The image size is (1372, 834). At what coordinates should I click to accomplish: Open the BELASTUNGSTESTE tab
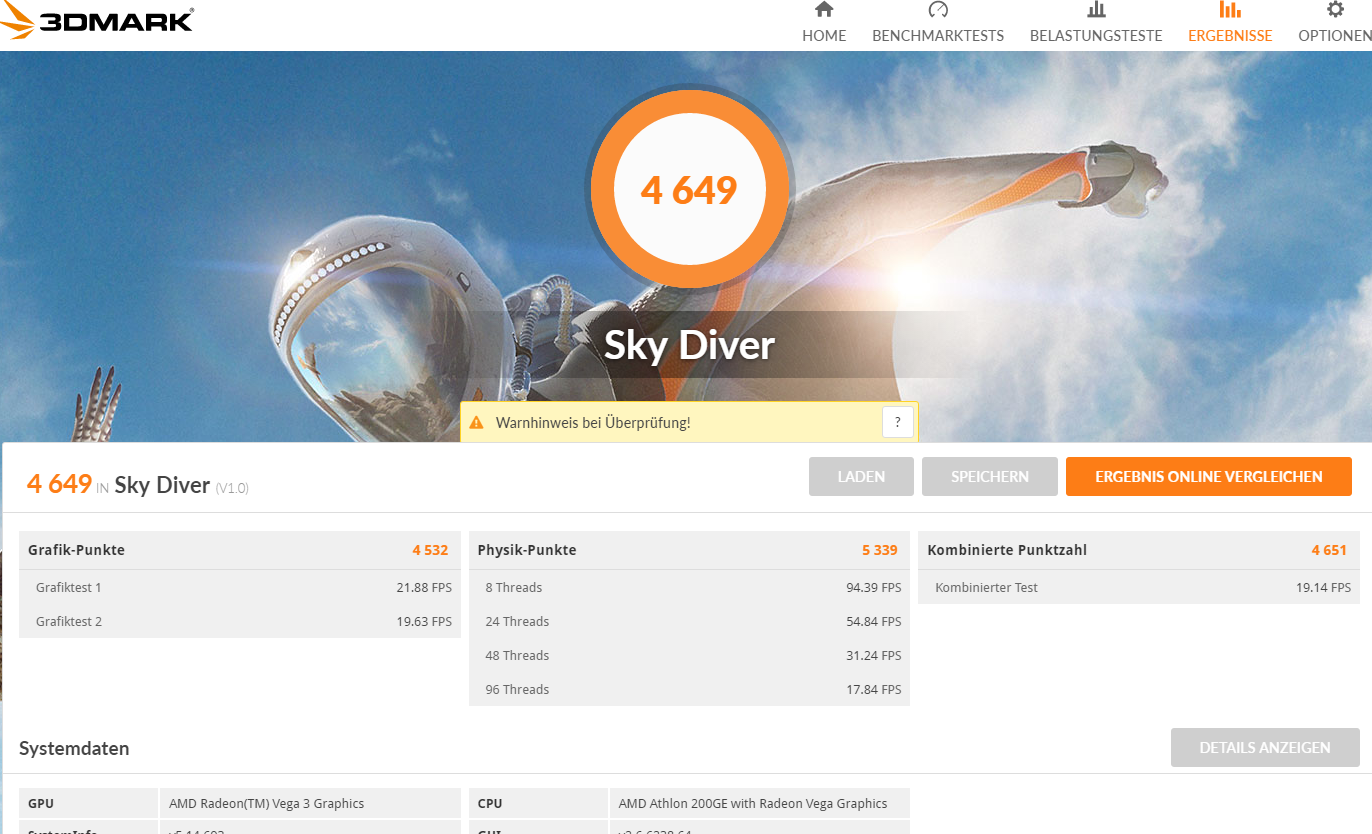1096,35
